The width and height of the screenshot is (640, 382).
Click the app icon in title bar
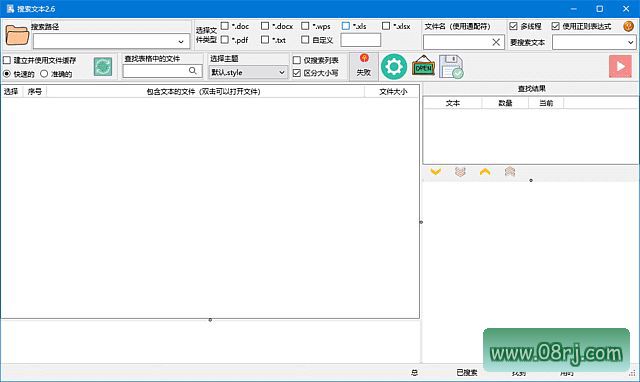[10, 9]
